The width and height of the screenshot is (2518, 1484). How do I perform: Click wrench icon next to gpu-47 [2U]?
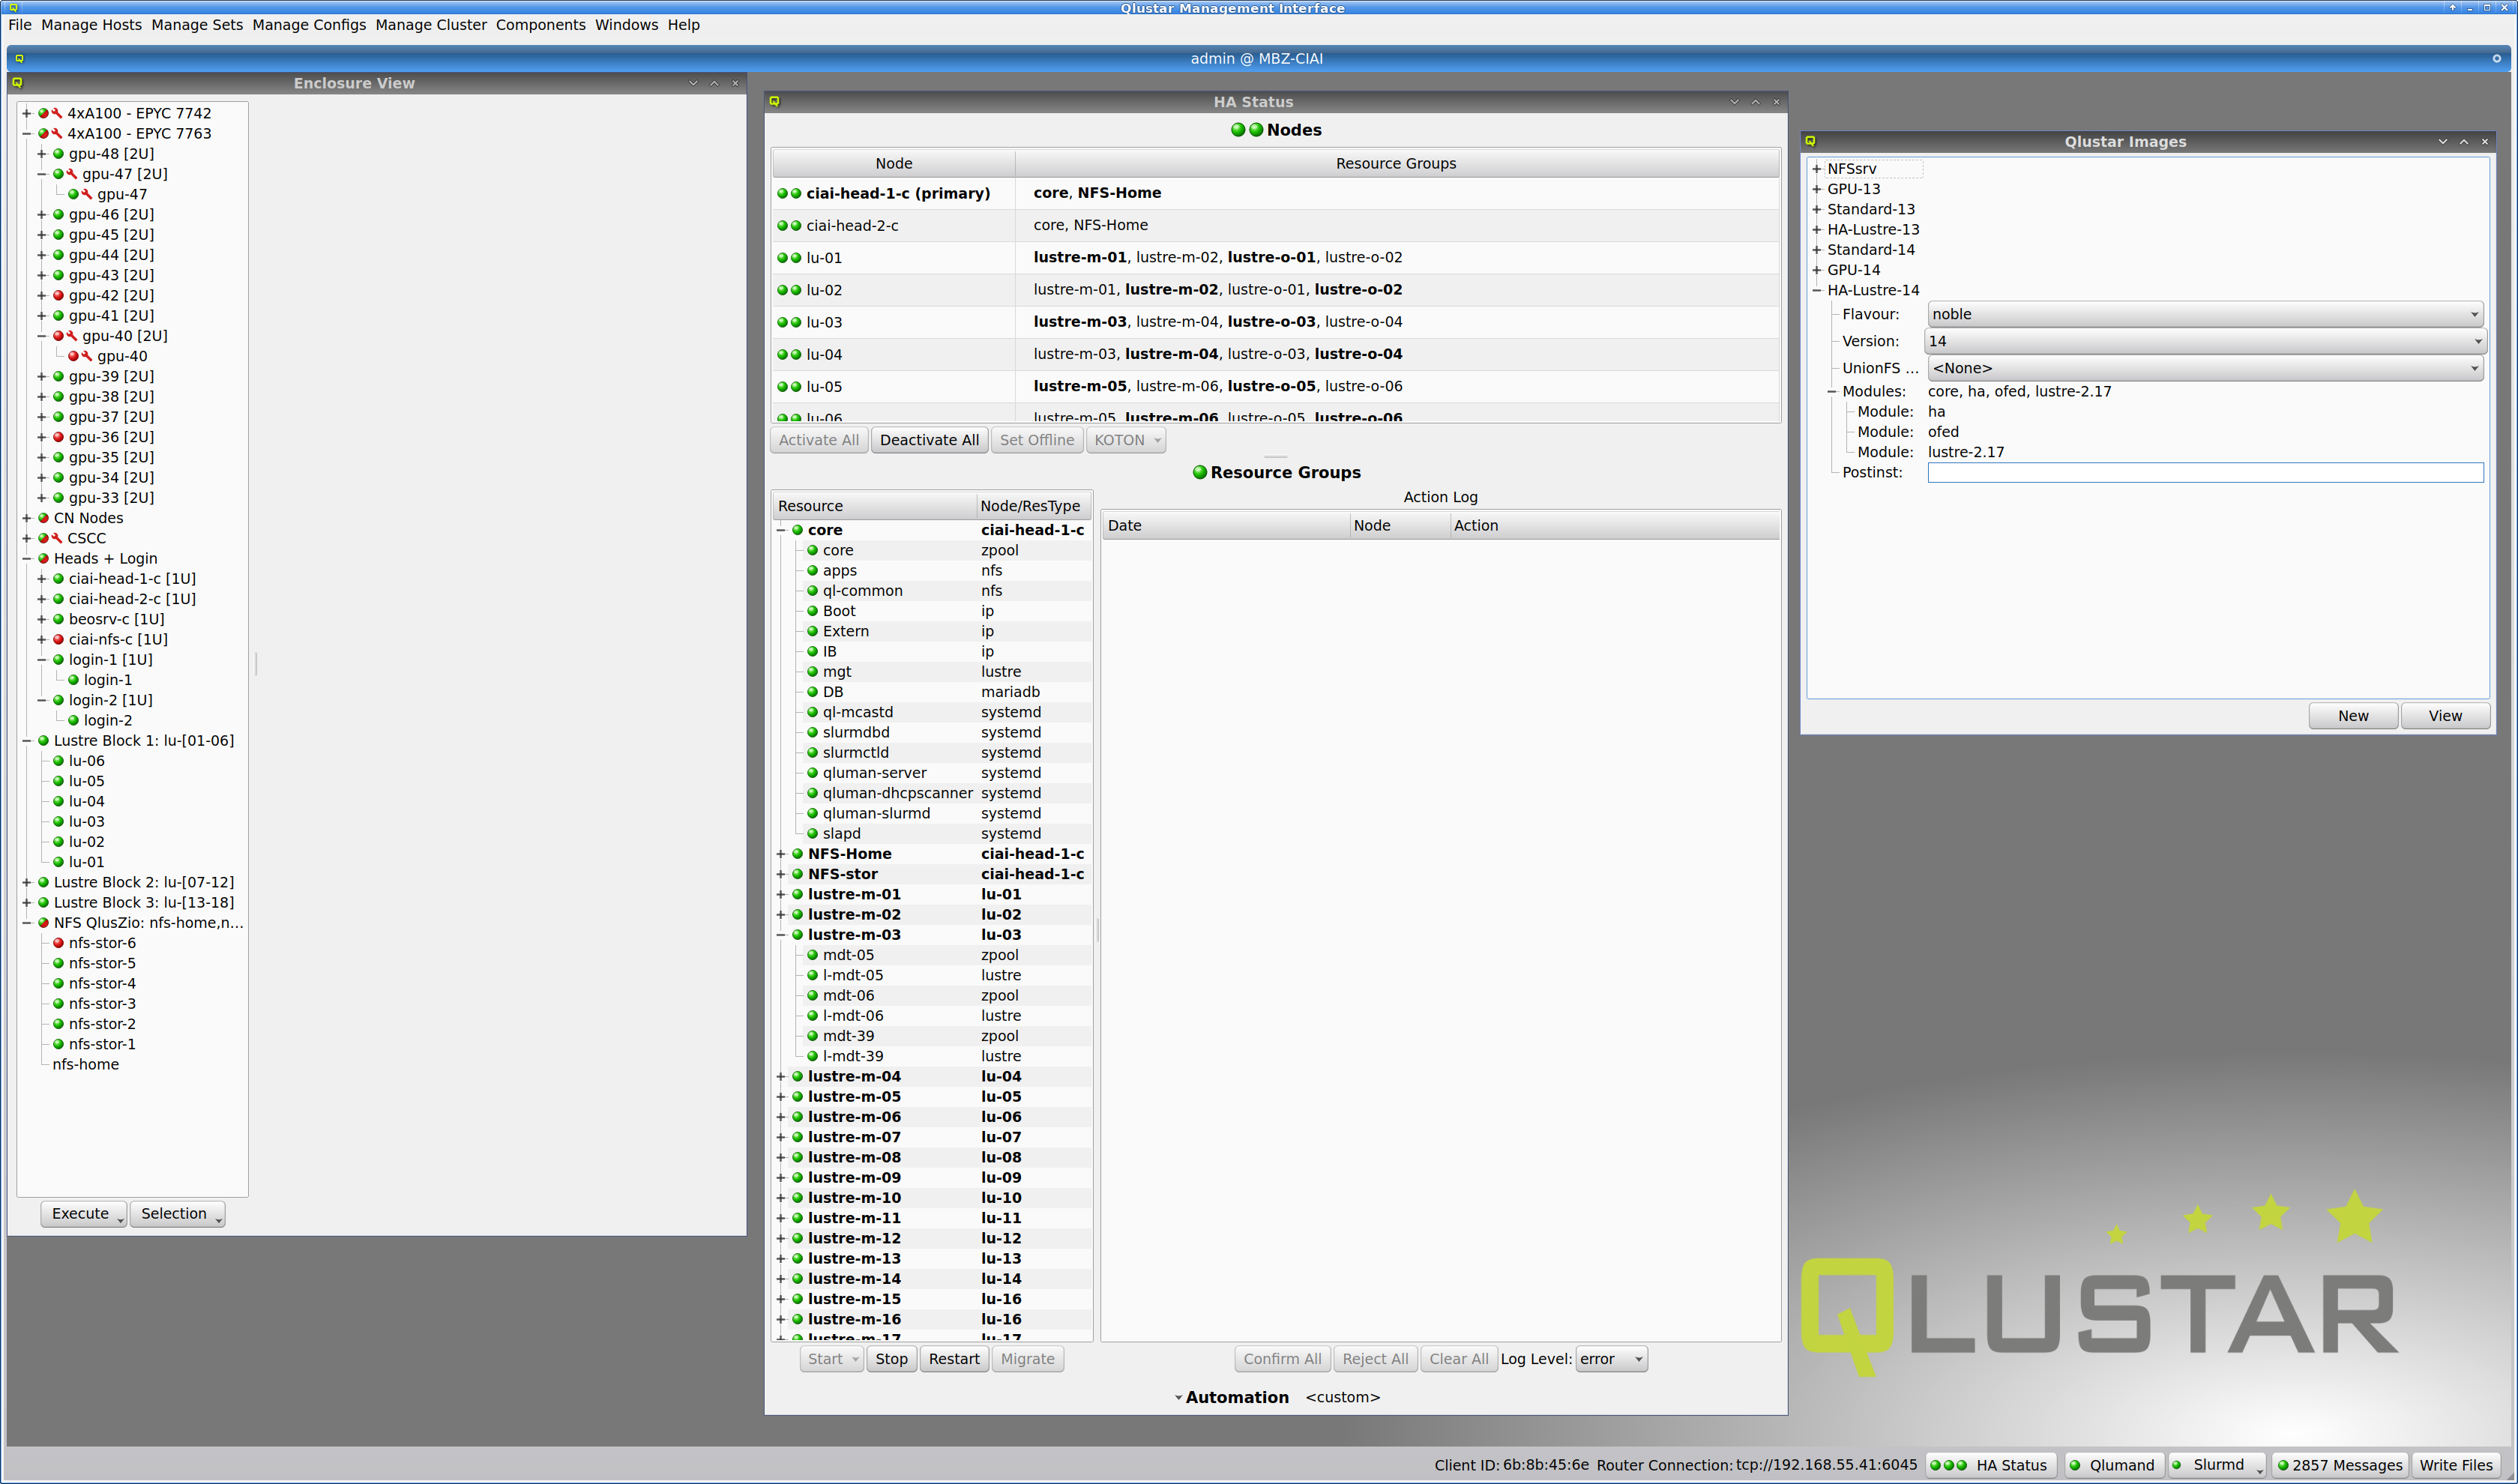click(x=72, y=174)
